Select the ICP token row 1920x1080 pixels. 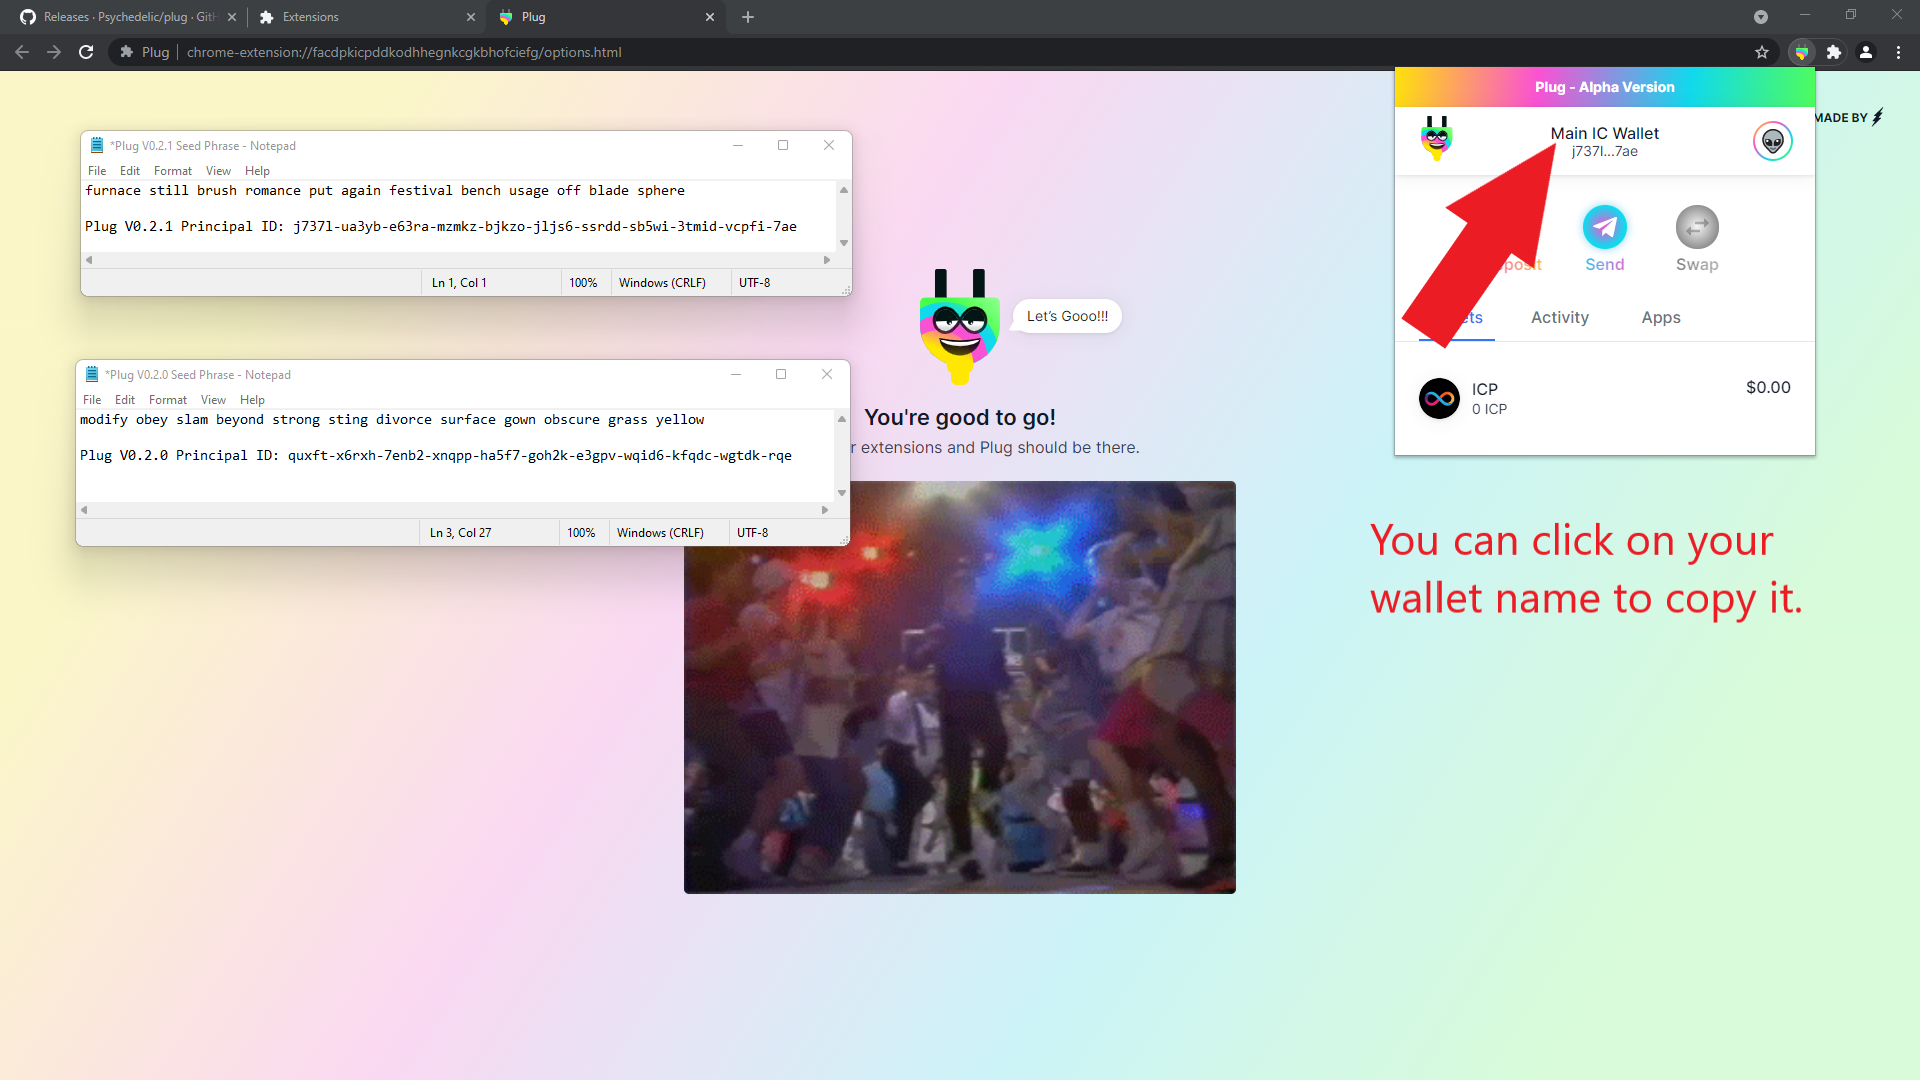1604,398
